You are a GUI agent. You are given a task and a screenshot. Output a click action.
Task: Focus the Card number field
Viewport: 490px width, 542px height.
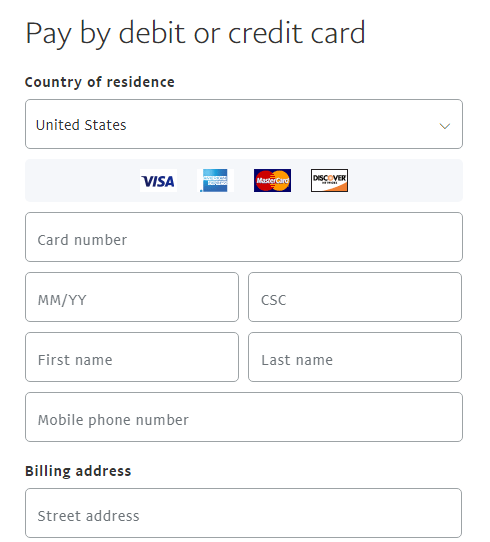(x=244, y=237)
